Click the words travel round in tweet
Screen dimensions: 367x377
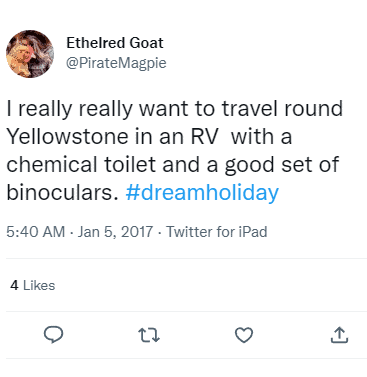(282, 109)
